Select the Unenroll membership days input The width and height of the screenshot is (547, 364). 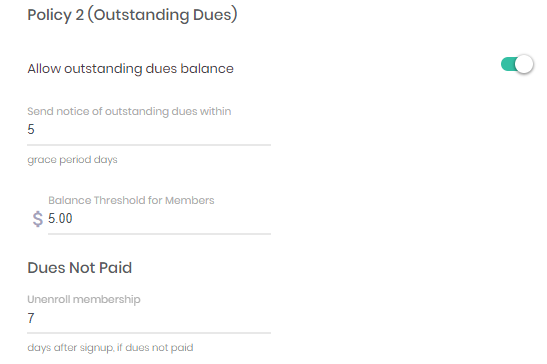[149, 318]
